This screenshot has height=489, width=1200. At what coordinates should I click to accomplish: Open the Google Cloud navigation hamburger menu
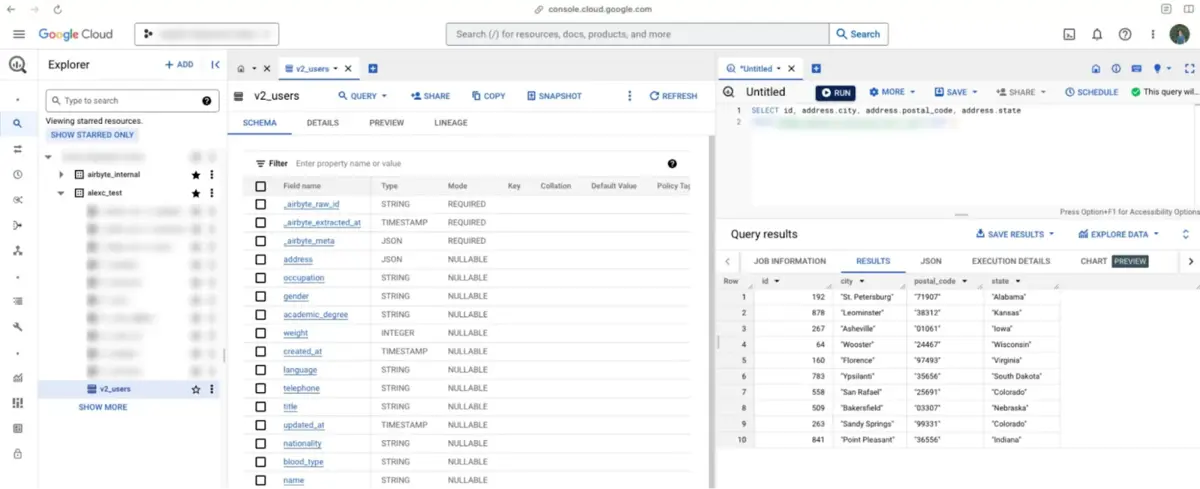click(x=18, y=34)
